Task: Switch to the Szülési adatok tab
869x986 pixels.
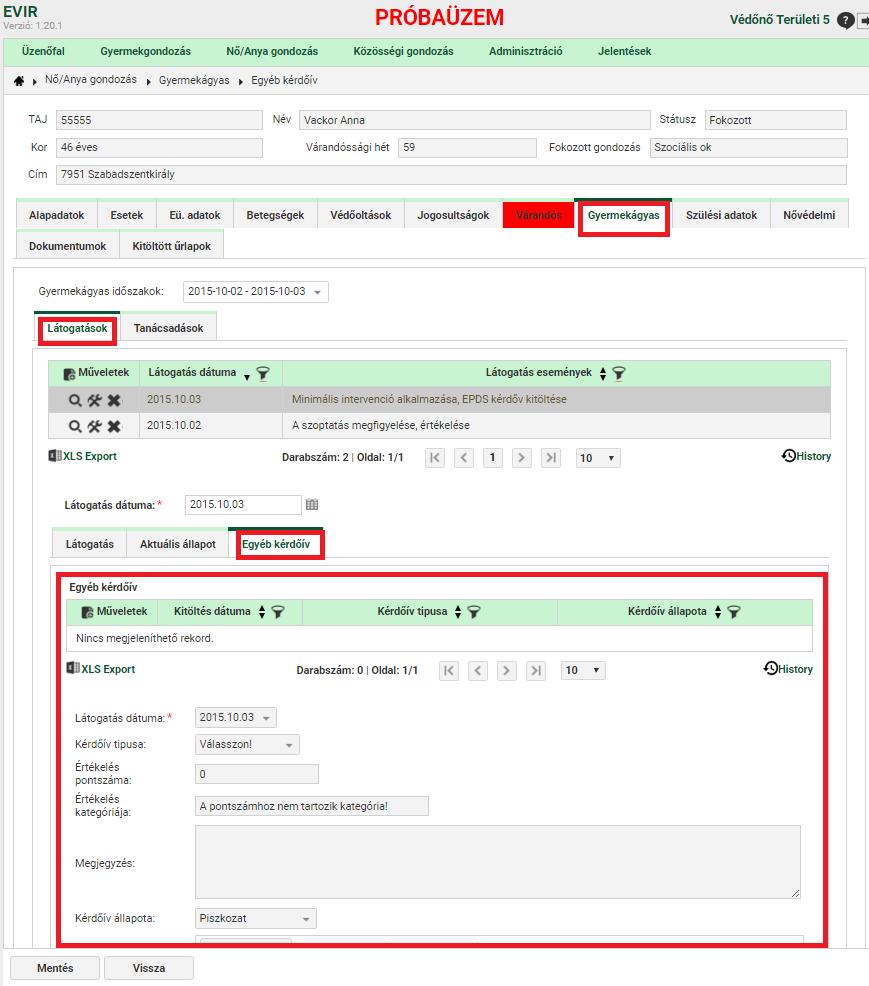Action: pyautogui.click(x=721, y=215)
